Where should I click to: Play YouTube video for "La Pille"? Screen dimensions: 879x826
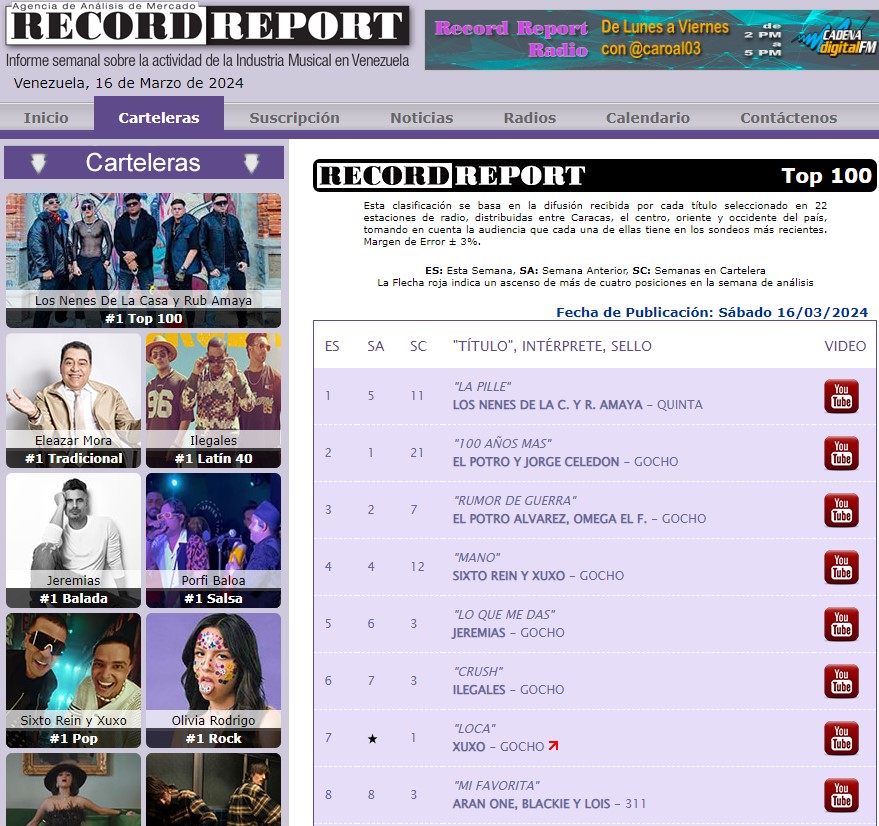(x=841, y=396)
